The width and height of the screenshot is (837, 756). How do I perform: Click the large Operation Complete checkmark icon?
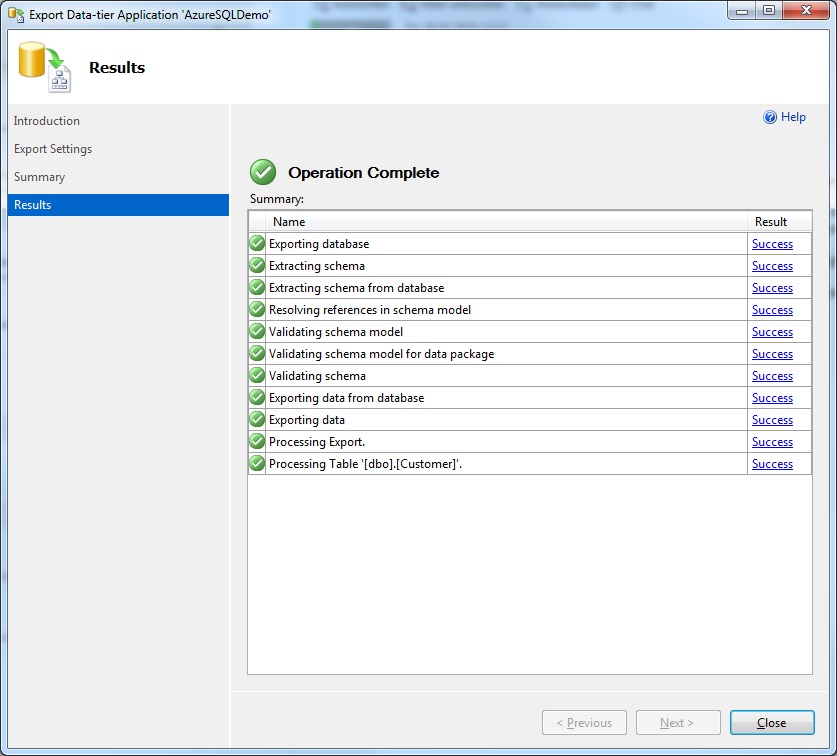(263, 172)
